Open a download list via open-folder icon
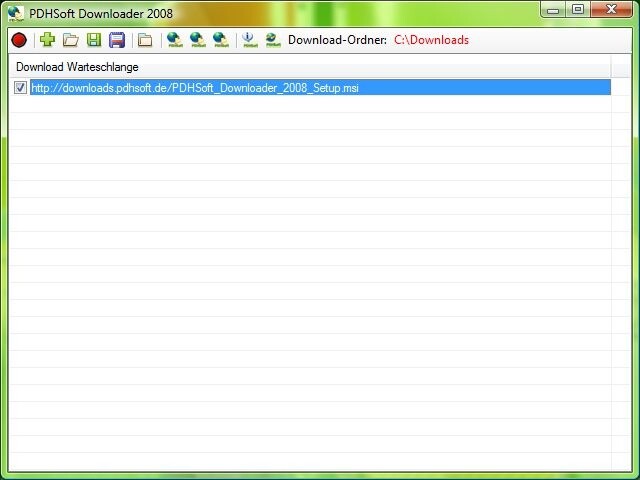Viewport: 640px width, 480px height. pyautogui.click(x=71, y=40)
